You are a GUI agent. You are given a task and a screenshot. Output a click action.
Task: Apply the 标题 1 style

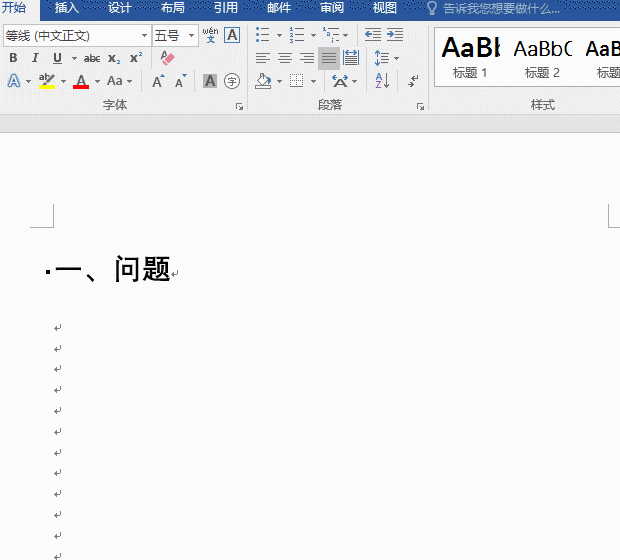tap(470, 56)
